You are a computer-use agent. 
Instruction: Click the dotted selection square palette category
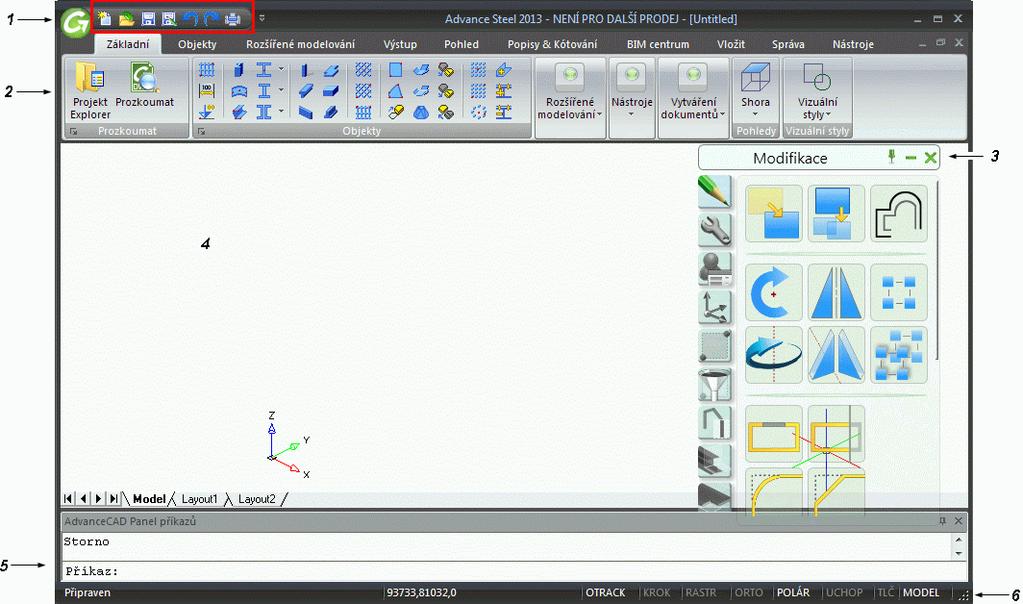coord(714,346)
